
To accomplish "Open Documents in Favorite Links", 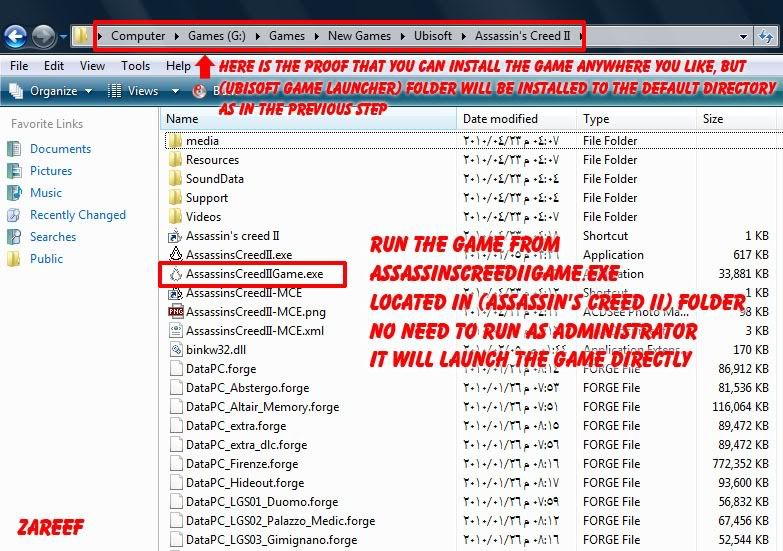I will [x=60, y=149].
